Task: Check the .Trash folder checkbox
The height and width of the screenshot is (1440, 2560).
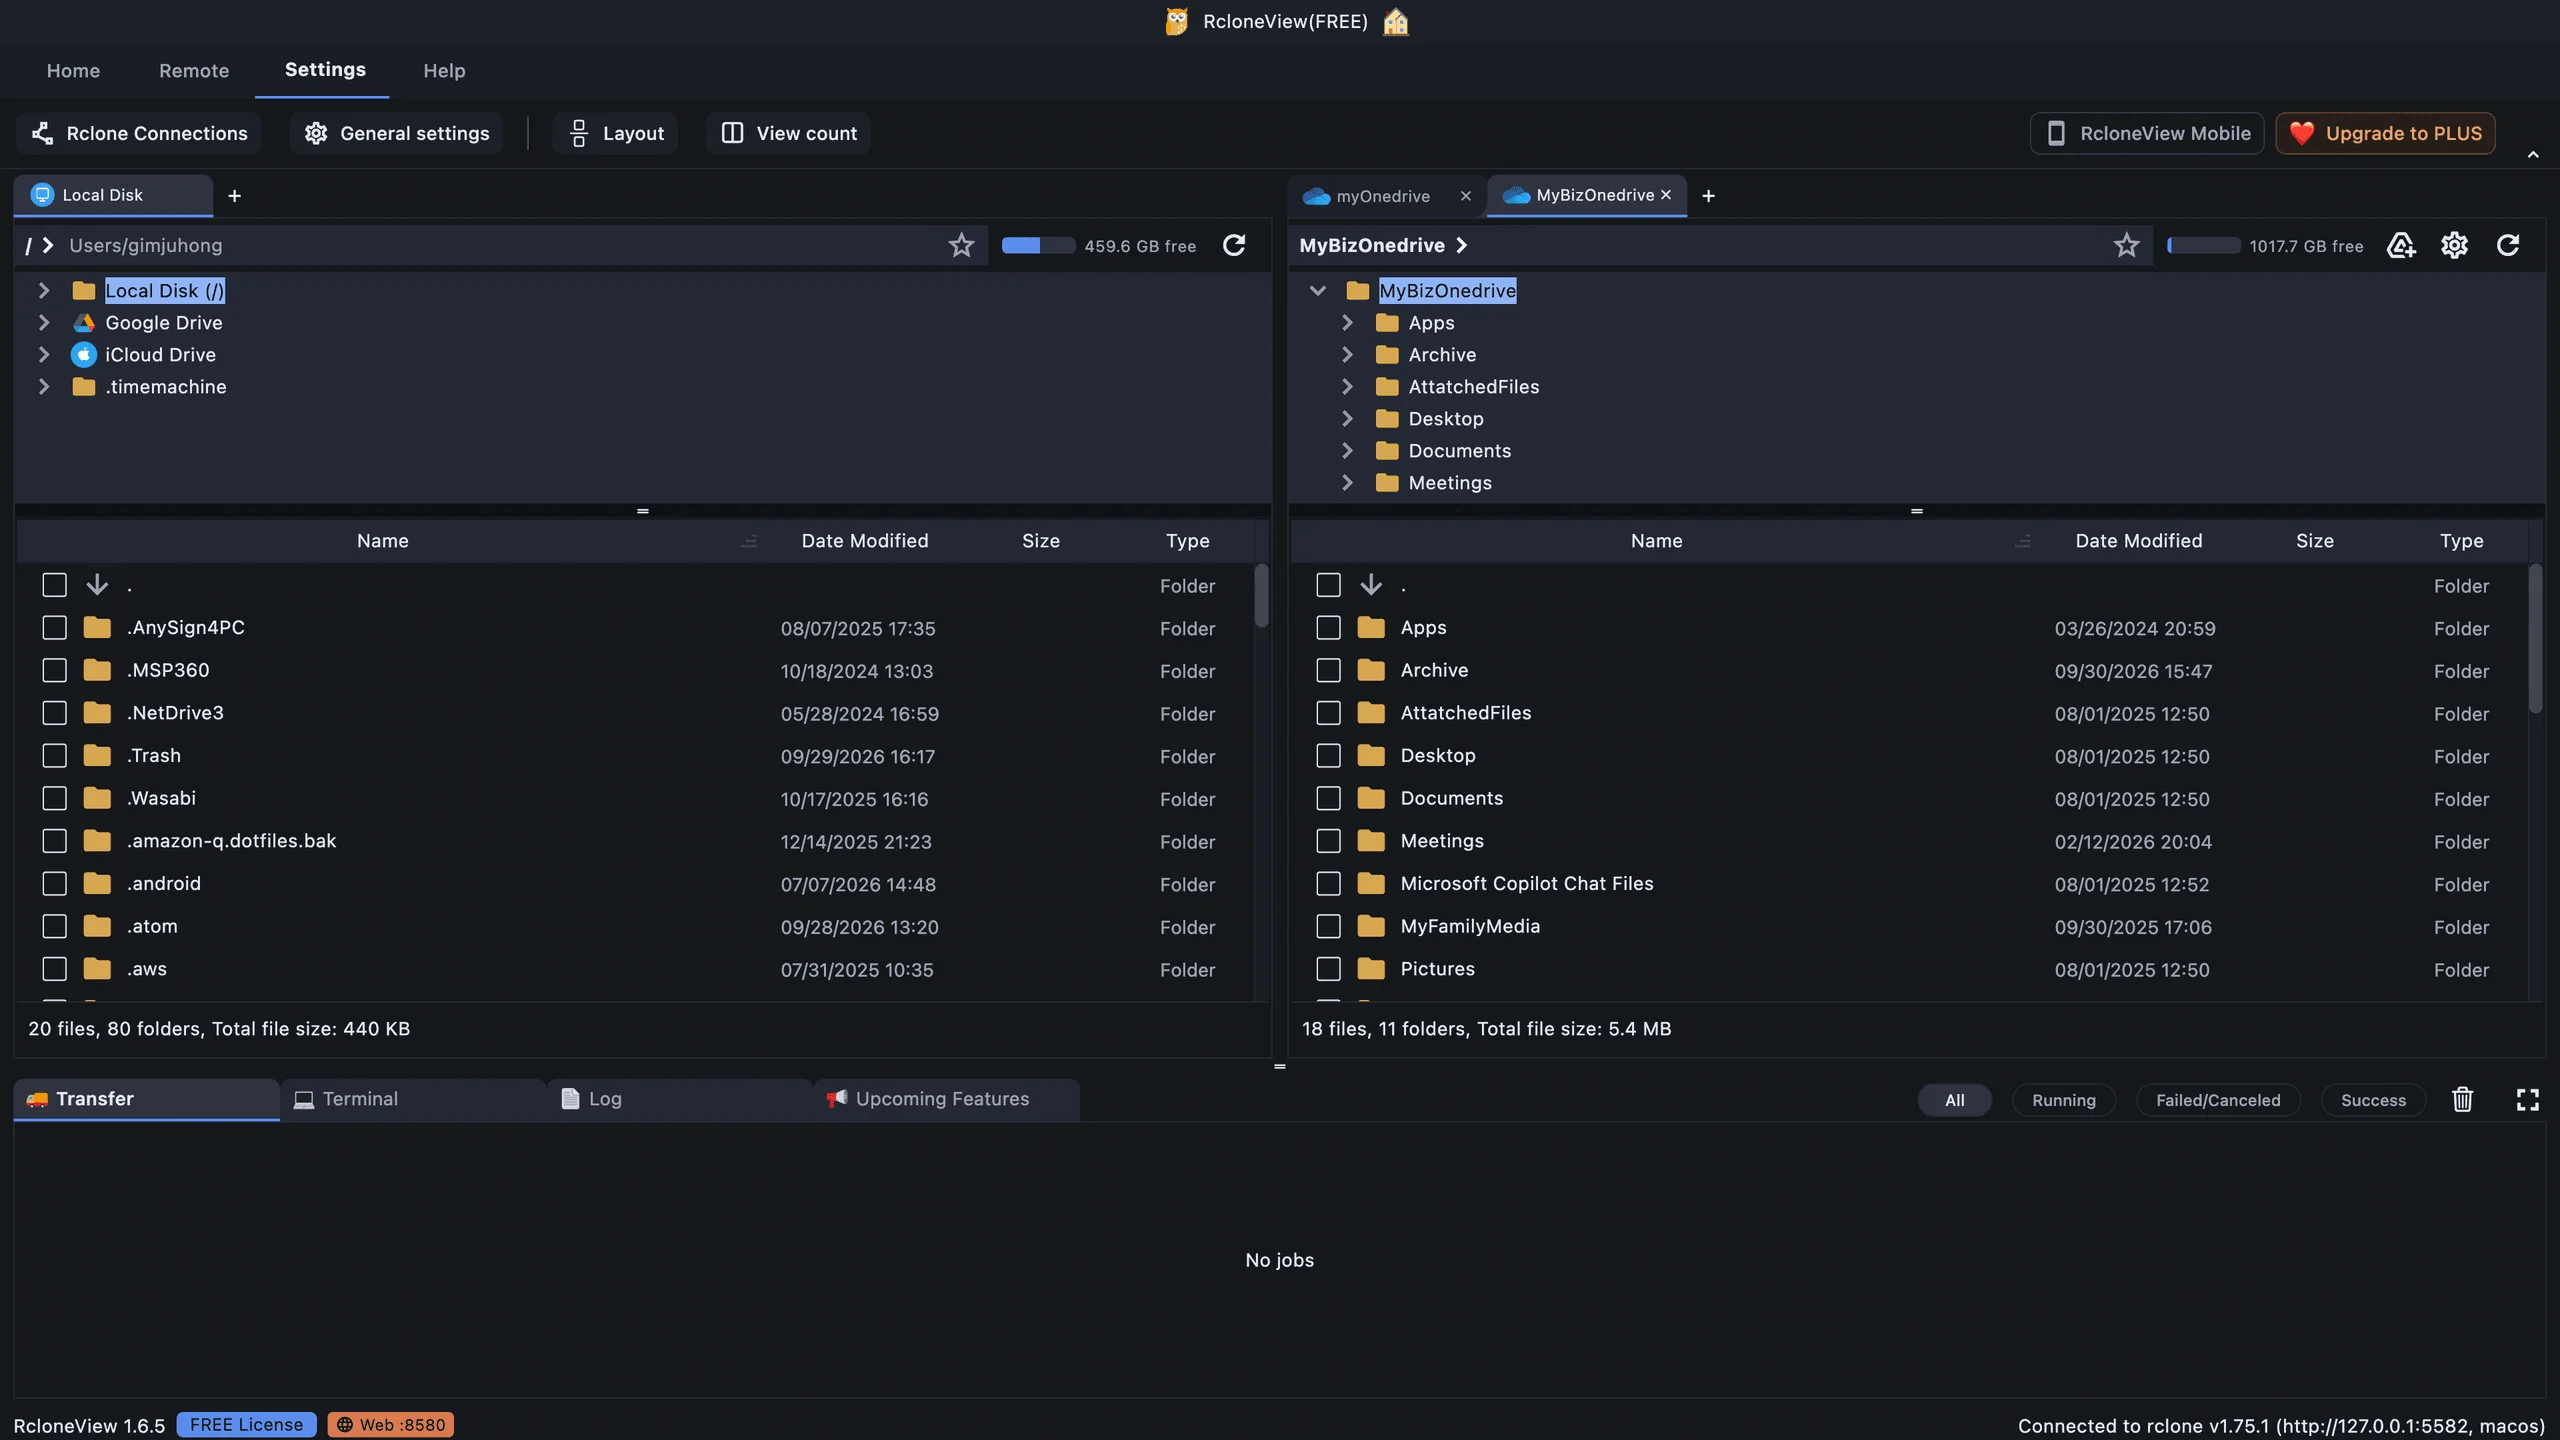Action: coord(55,756)
